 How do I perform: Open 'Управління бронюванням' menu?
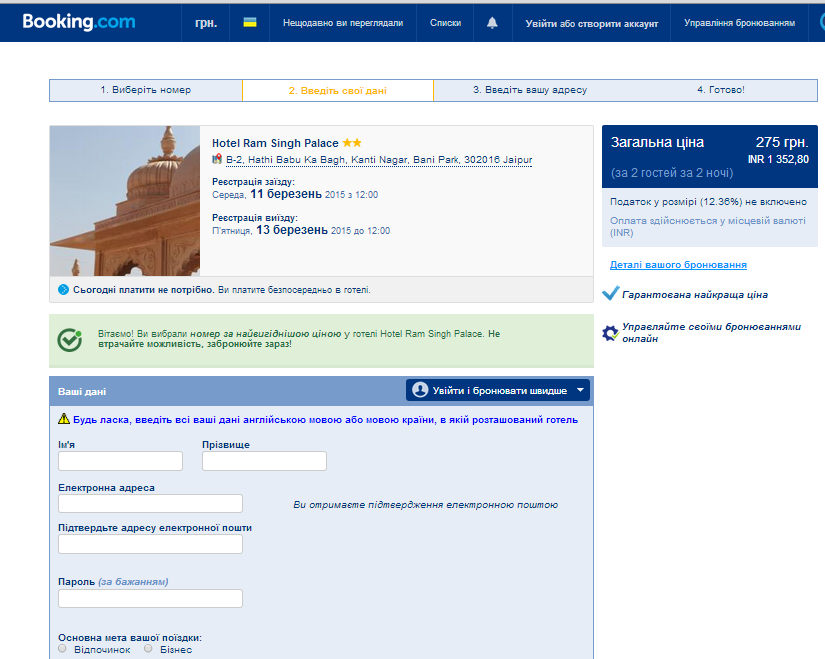739,23
